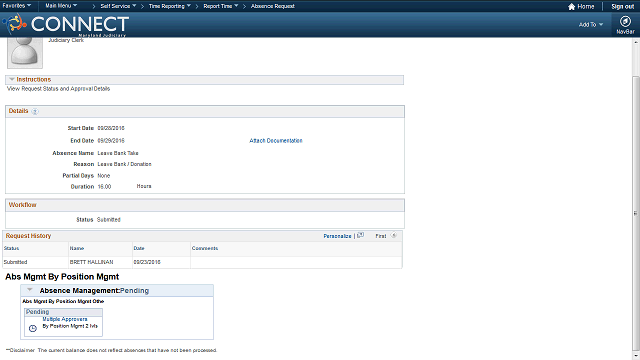Open the Favorites dropdown menu

coord(17,6)
